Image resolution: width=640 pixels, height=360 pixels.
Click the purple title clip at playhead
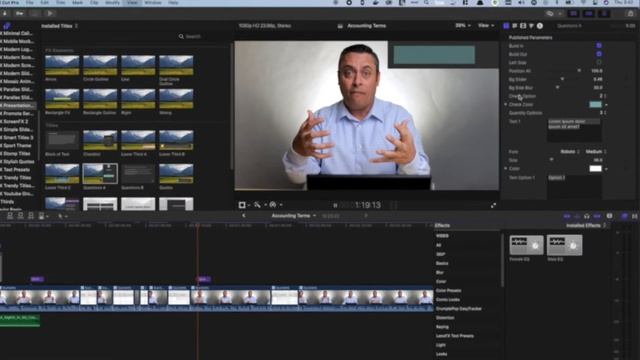click(204, 279)
